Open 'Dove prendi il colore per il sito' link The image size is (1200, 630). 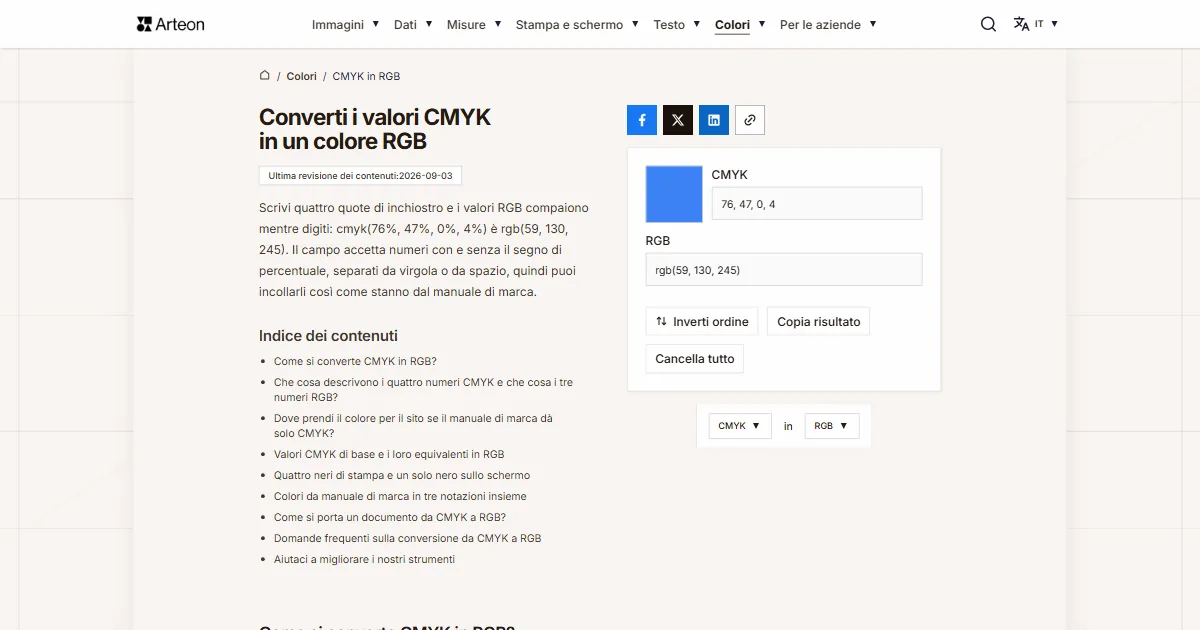coord(413,426)
